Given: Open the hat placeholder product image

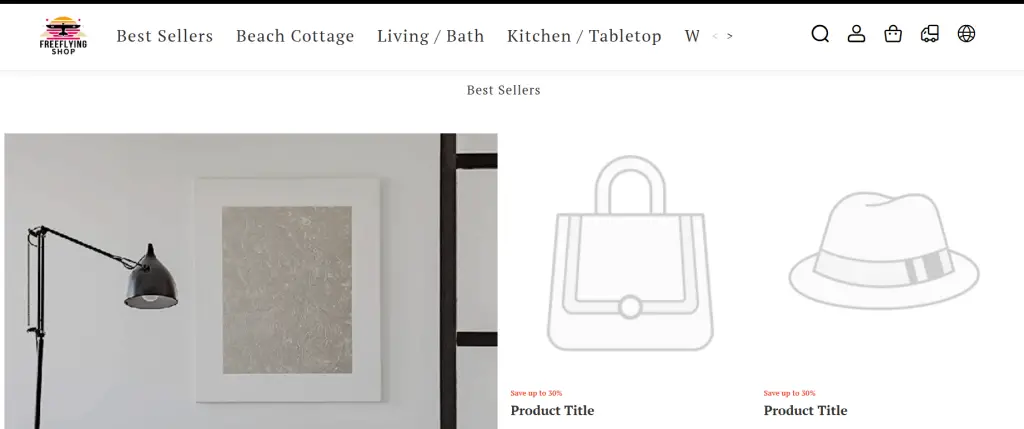Looking at the screenshot, I should coord(884,253).
